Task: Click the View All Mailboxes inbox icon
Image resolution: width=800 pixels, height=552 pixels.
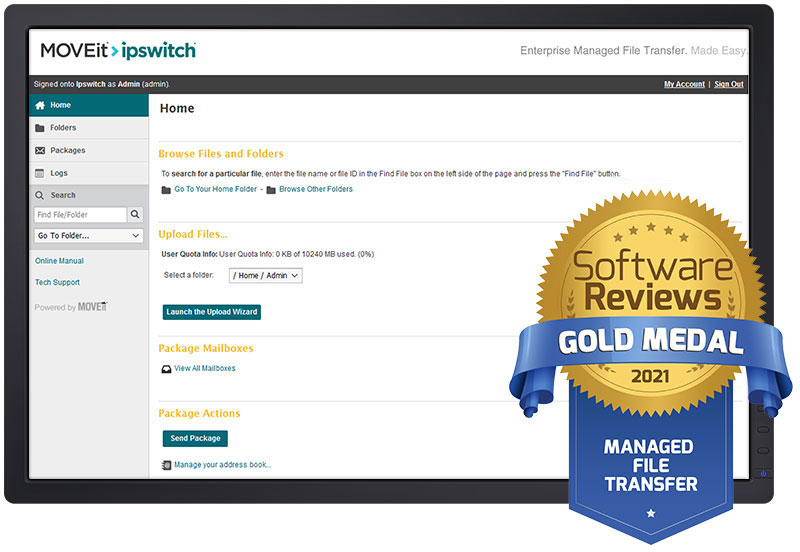Action: point(166,369)
